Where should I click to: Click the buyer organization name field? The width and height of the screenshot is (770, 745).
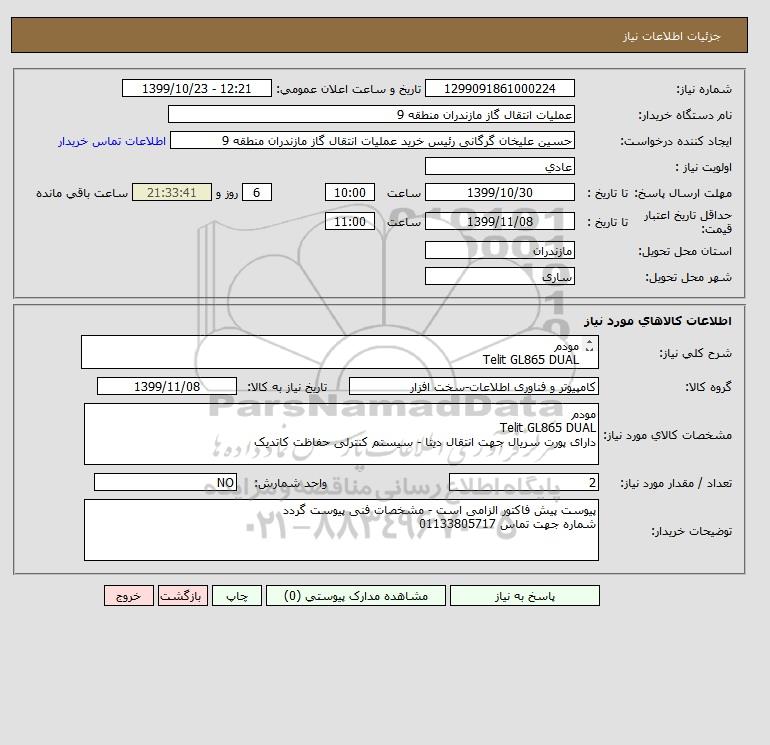pos(371,114)
